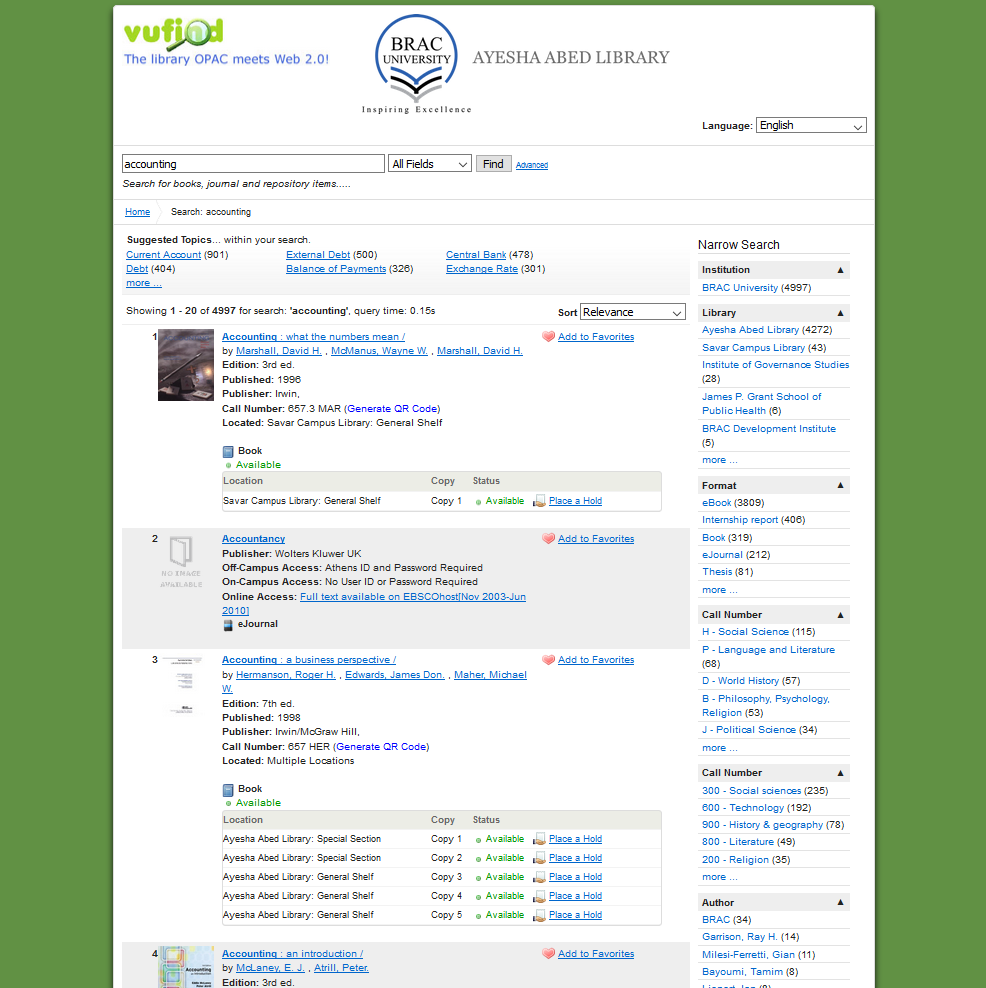986x988 pixels.
Task: Click heart icon for the Accountancy record
Action: (548, 539)
